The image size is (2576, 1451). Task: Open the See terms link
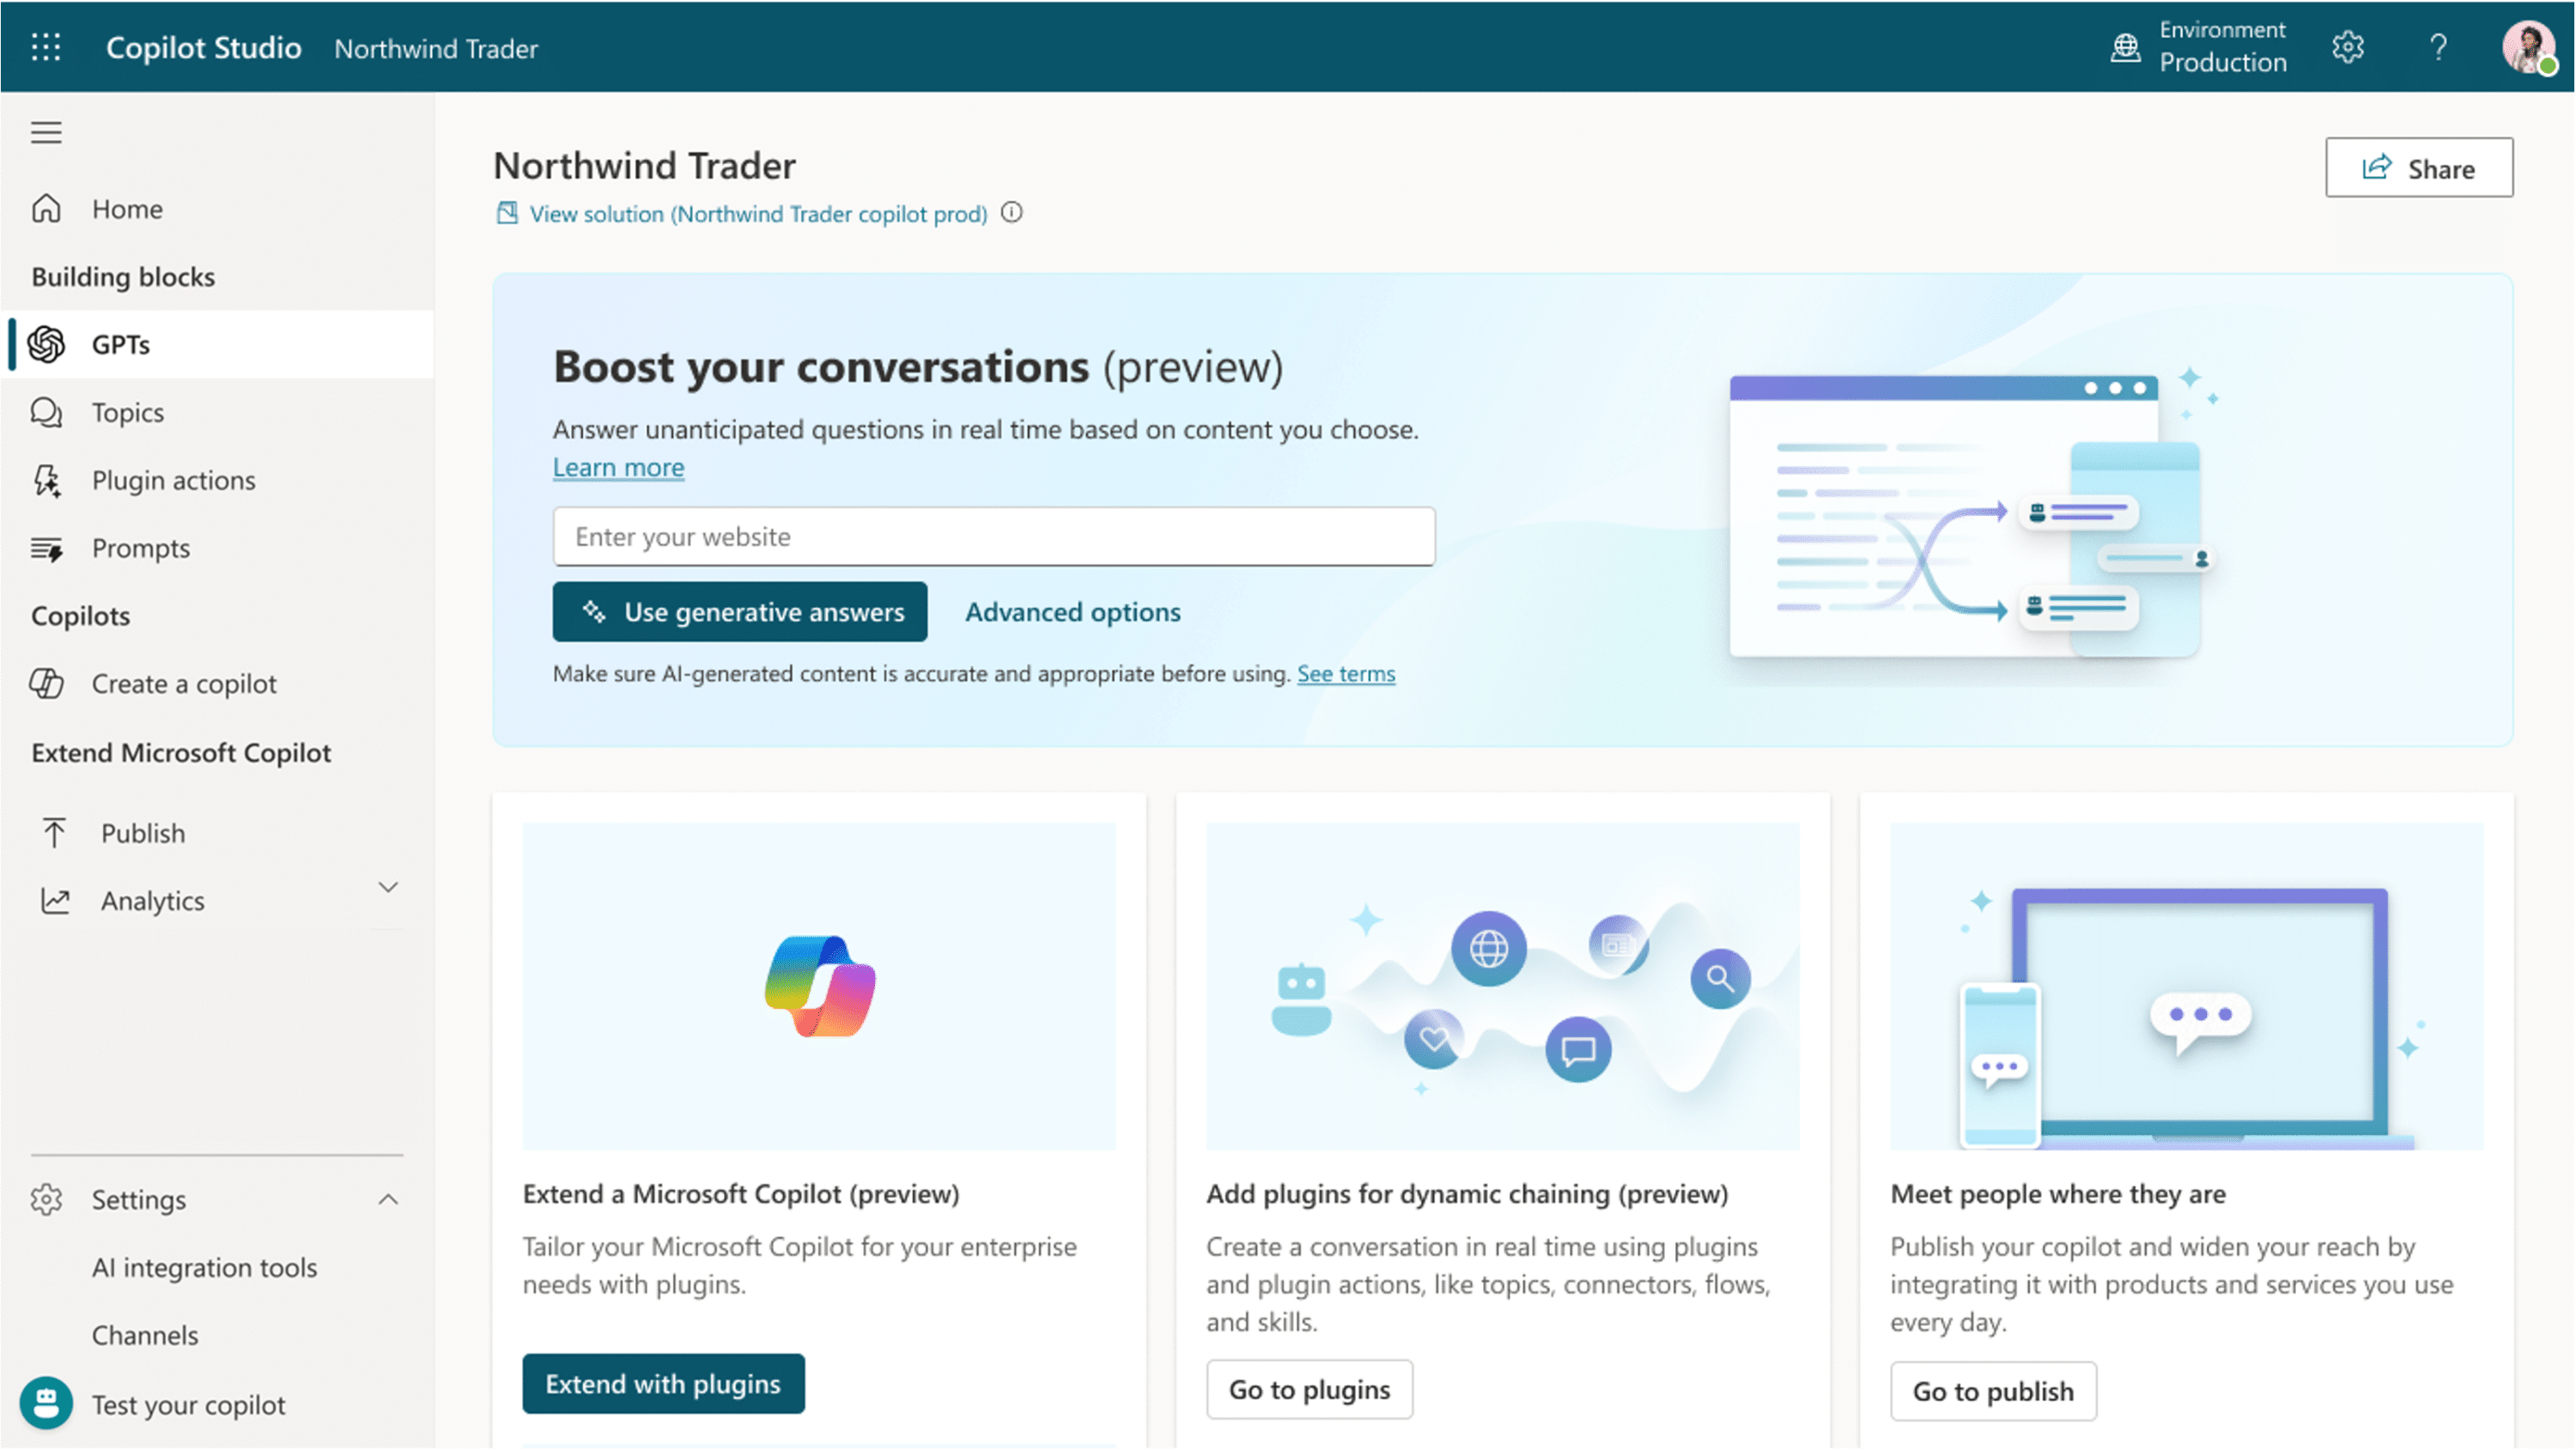(x=1346, y=674)
